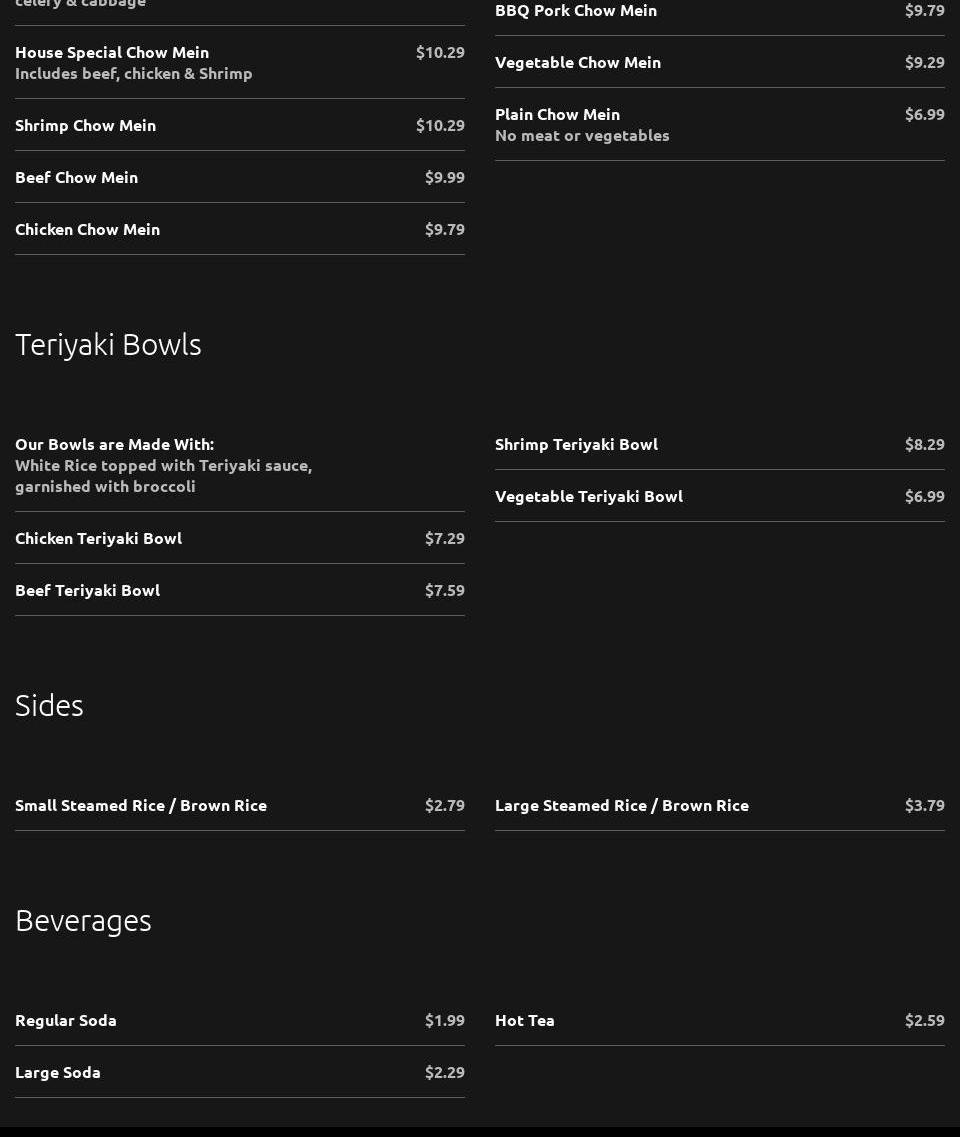This screenshot has width=960, height=1137.
Task: Select Shrimp Chow Mein menu item
Action: tap(86, 125)
